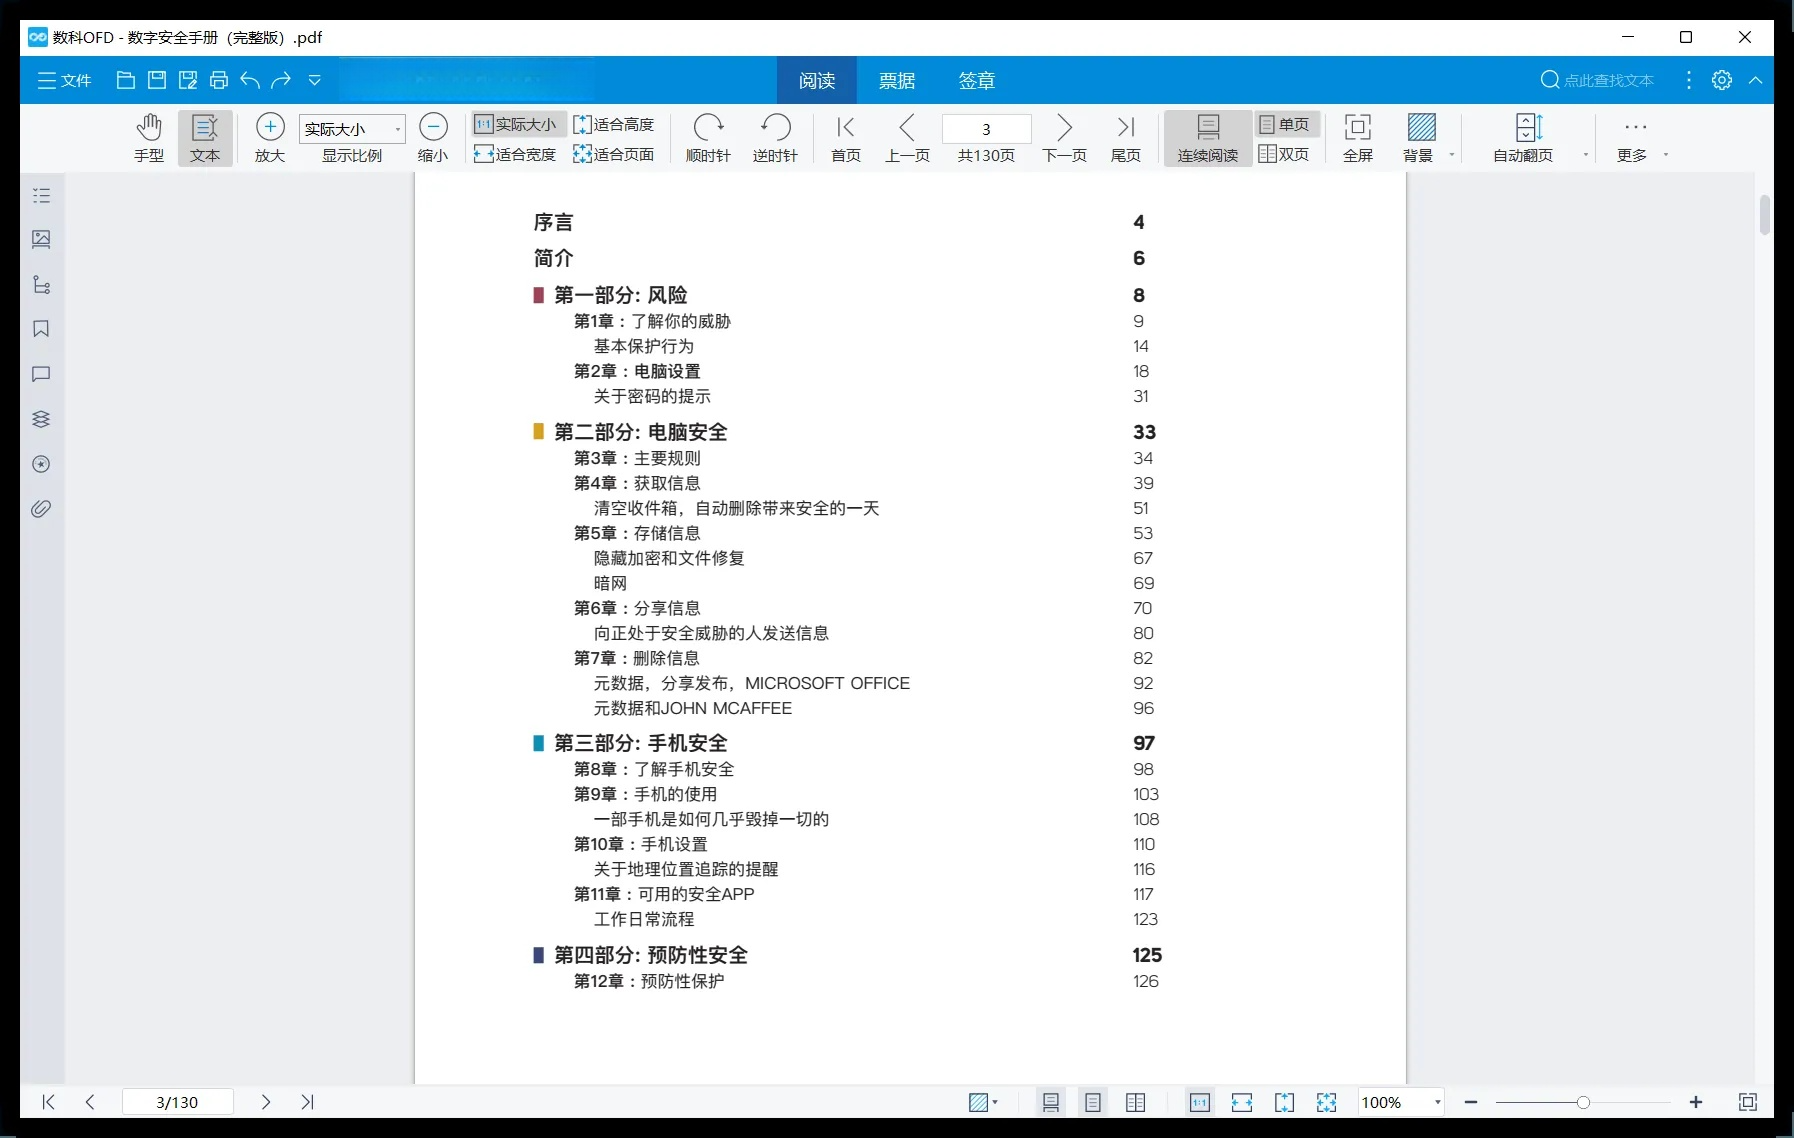
Task: Rotate page counterclockwise (逆时针)
Action: (x=775, y=138)
